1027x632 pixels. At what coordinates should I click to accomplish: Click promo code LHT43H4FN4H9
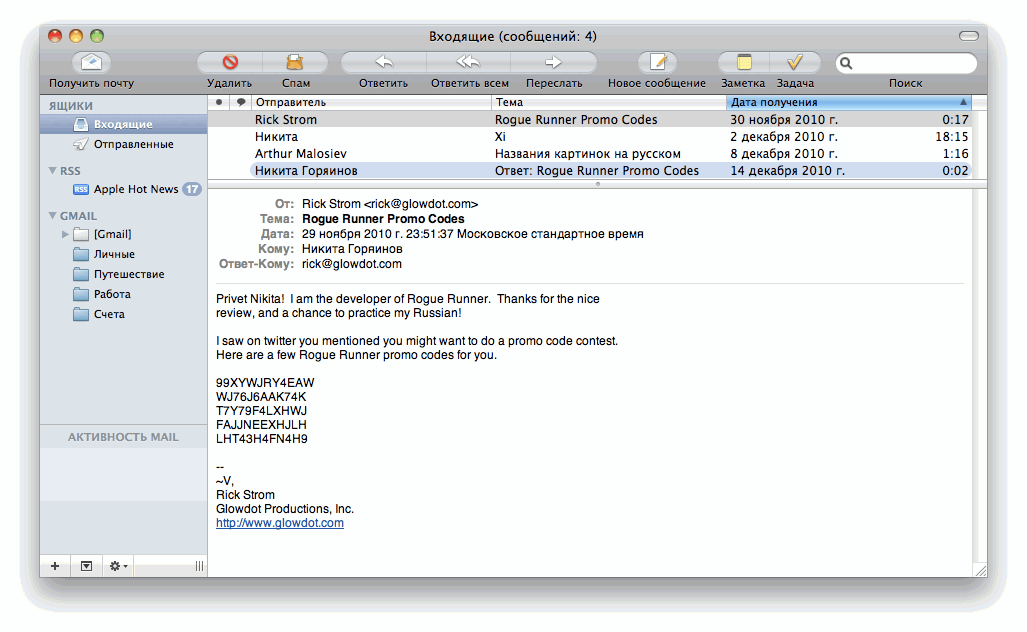(261, 439)
